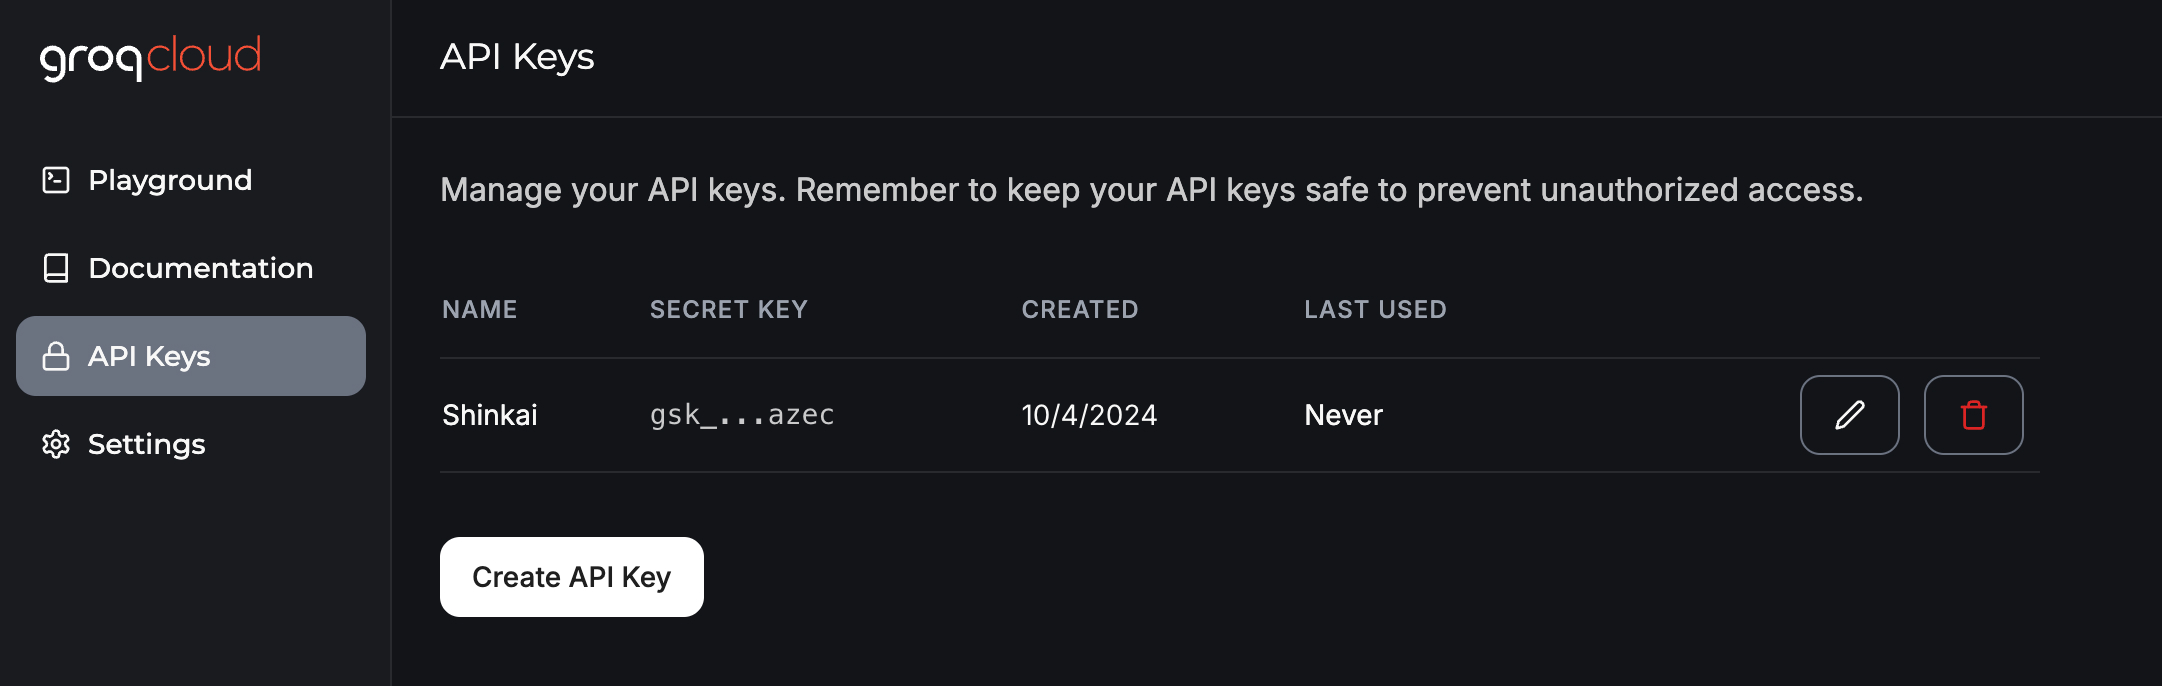The height and width of the screenshot is (686, 2162).
Task: Open Settings via the gear icon
Action: [x=55, y=444]
